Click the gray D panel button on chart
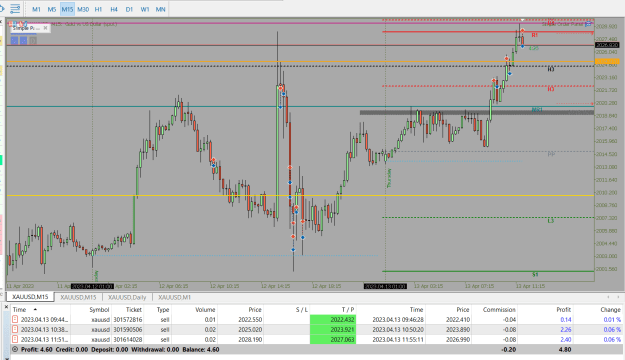 (x=33, y=40)
